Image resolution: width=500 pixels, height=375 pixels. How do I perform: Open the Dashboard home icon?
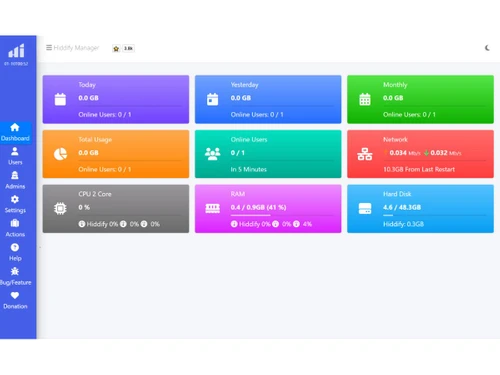(15, 127)
